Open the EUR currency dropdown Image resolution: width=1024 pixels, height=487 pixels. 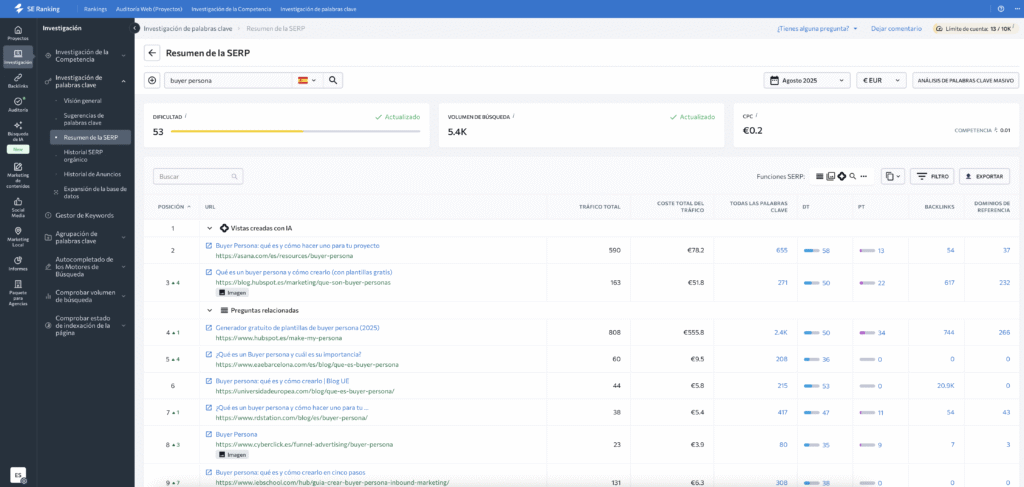tap(882, 80)
